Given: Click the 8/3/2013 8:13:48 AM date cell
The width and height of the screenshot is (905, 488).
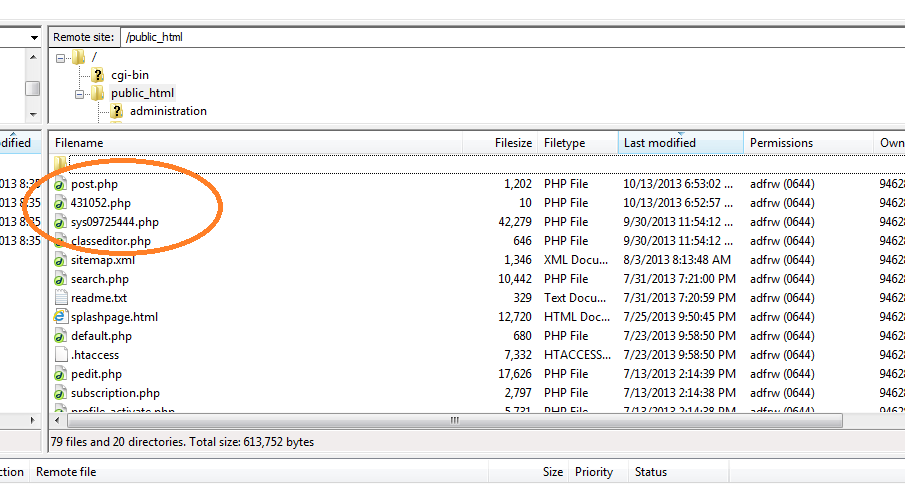Looking at the screenshot, I should pos(677,260).
